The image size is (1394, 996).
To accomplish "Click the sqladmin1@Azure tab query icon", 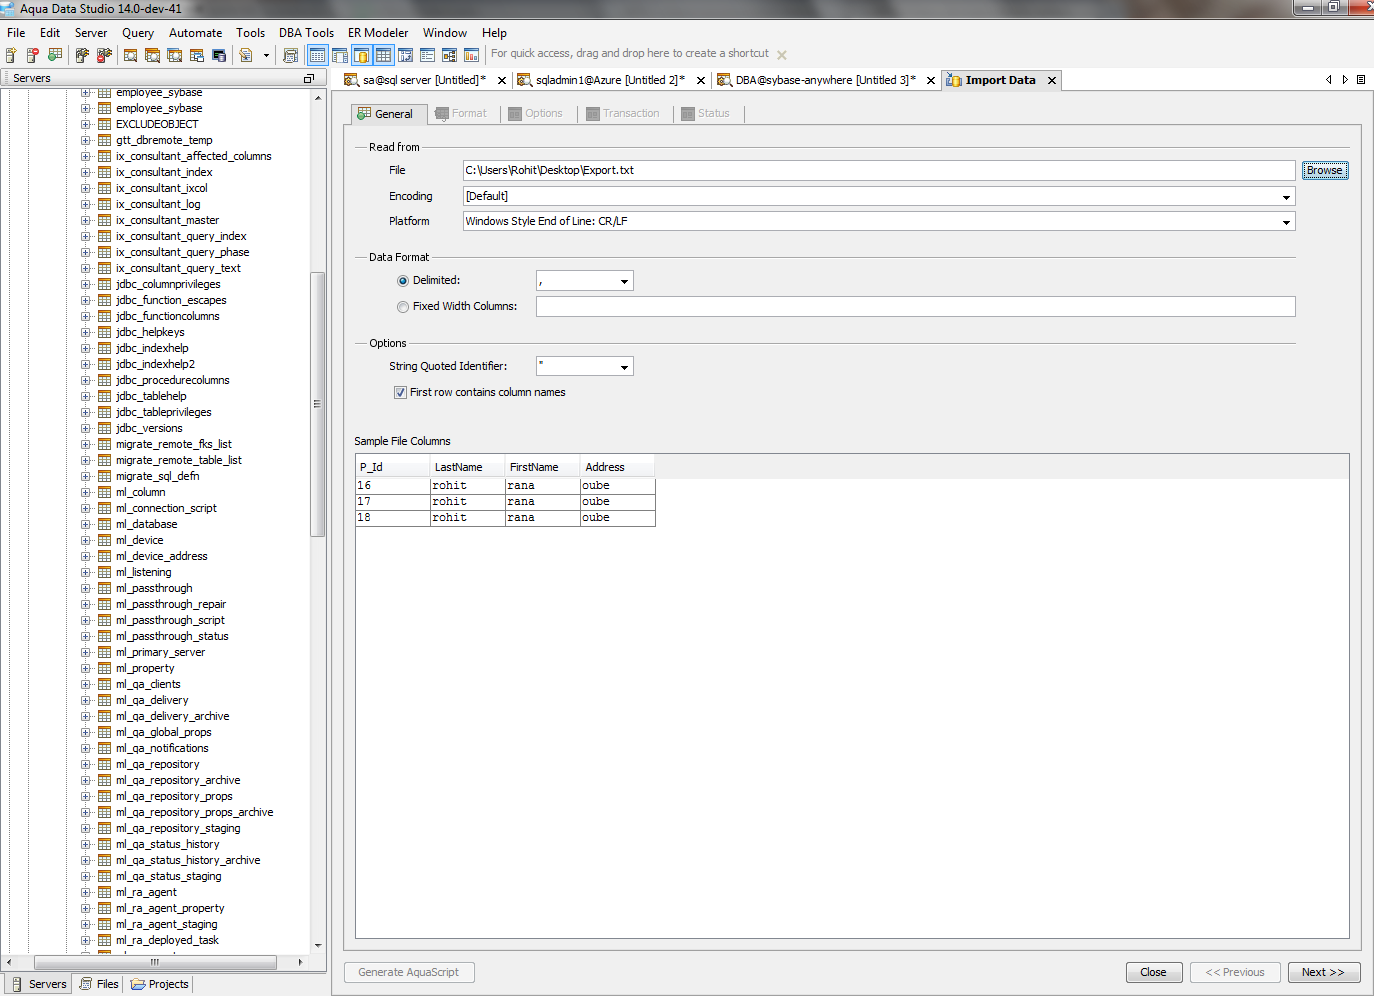I will tap(524, 80).
